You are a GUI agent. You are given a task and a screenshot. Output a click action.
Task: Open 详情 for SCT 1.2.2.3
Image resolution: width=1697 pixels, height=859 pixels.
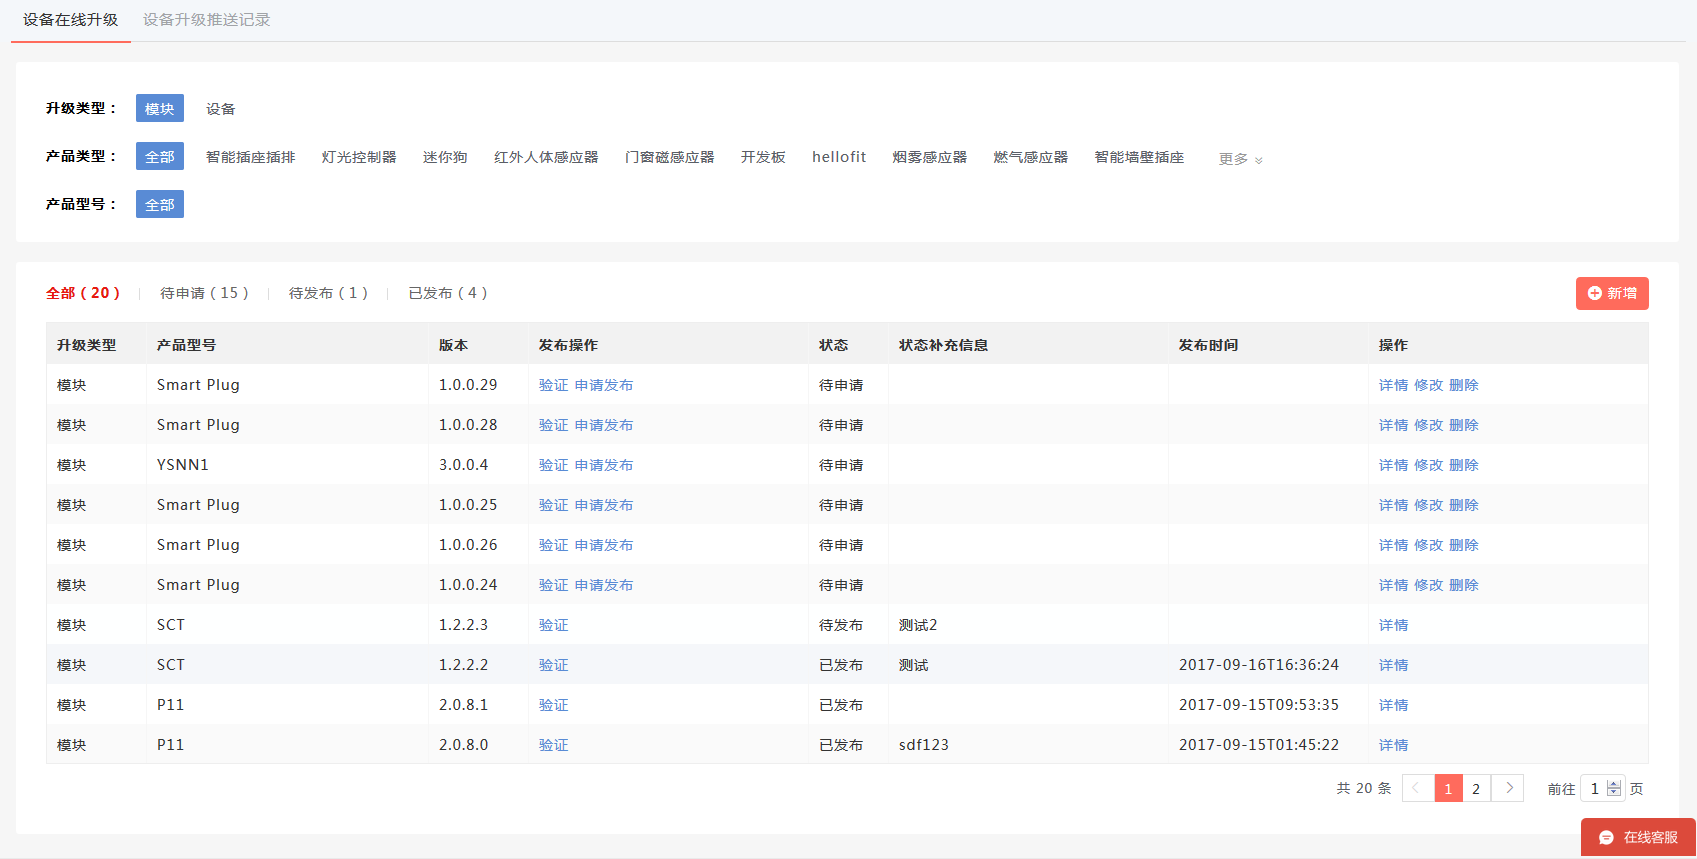pos(1393,625)
